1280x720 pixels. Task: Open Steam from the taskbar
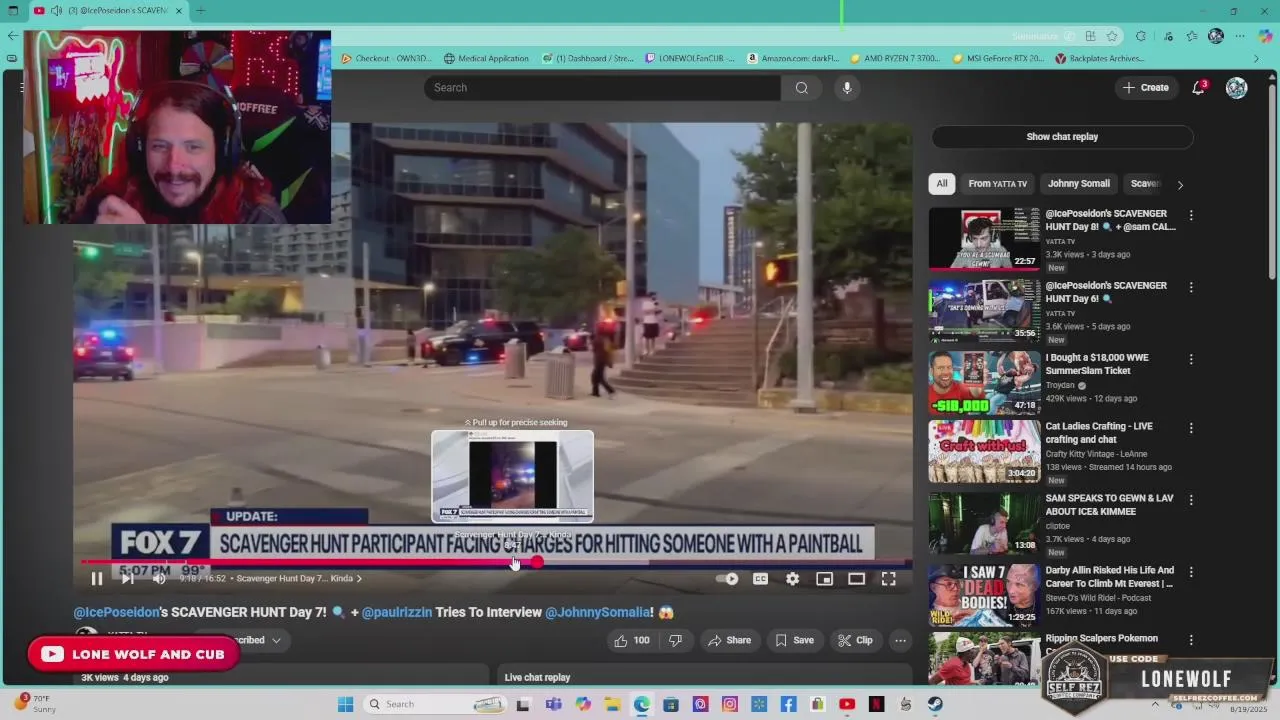click(935, 704)
